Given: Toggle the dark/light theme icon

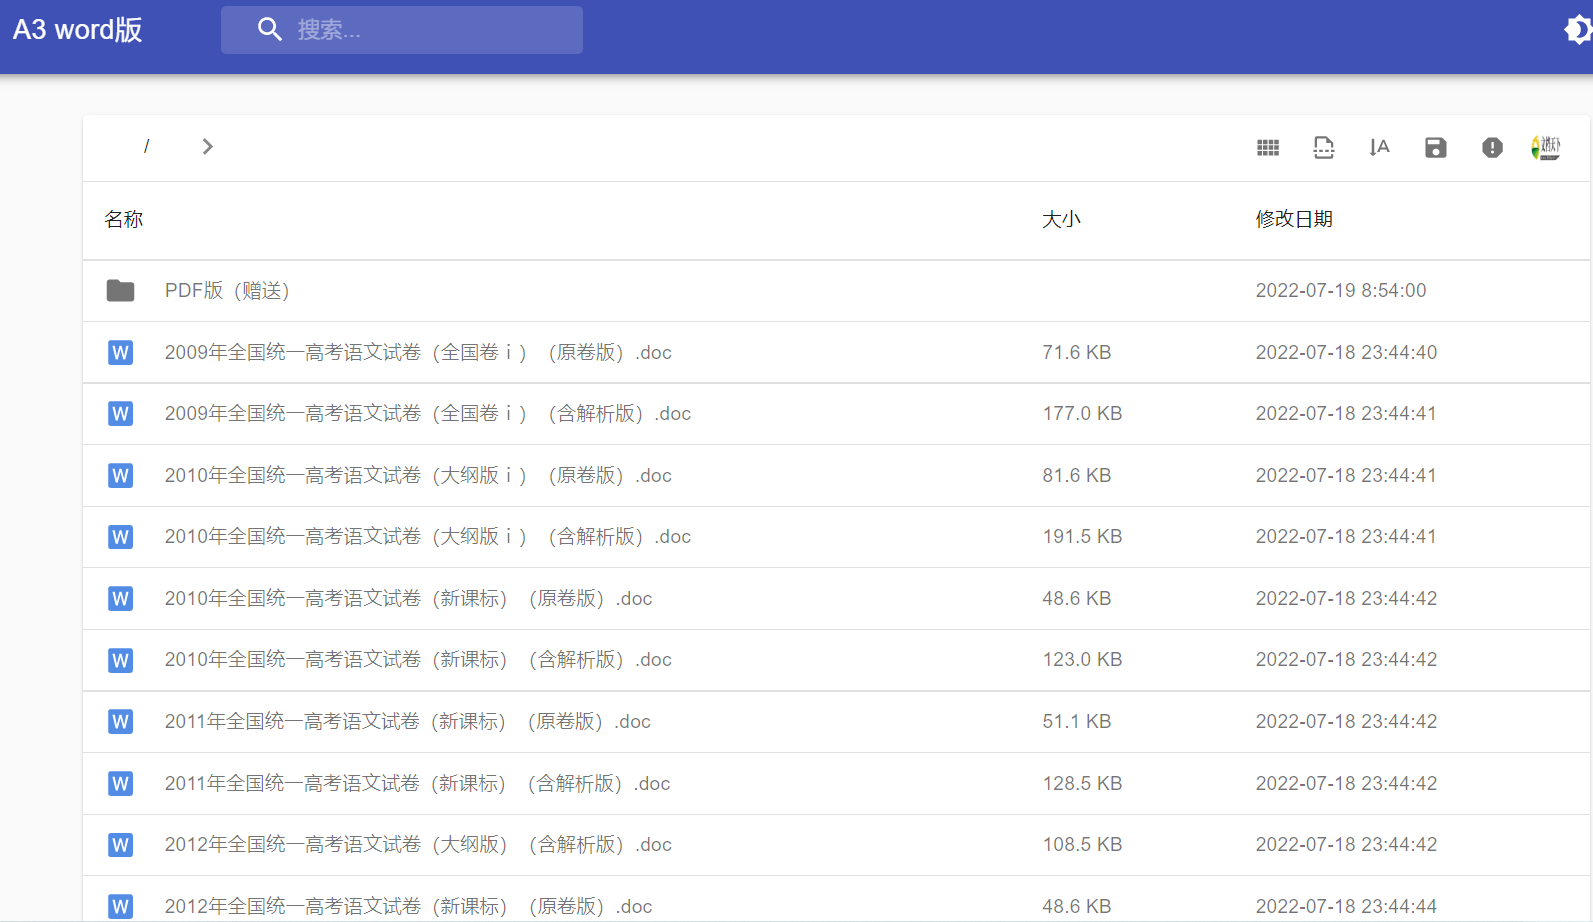Looking at the screenshot, I should coord(1577,30).
